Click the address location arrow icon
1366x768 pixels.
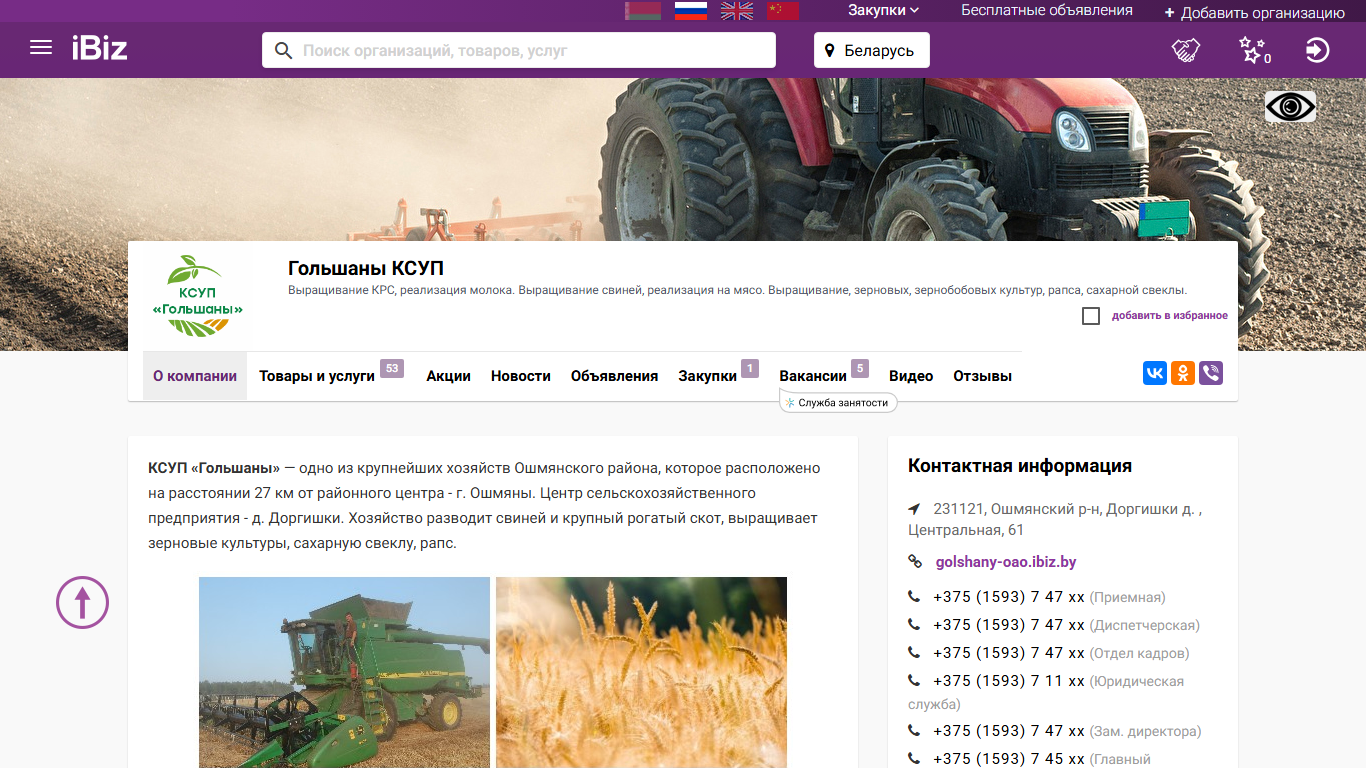click(914, 509)
